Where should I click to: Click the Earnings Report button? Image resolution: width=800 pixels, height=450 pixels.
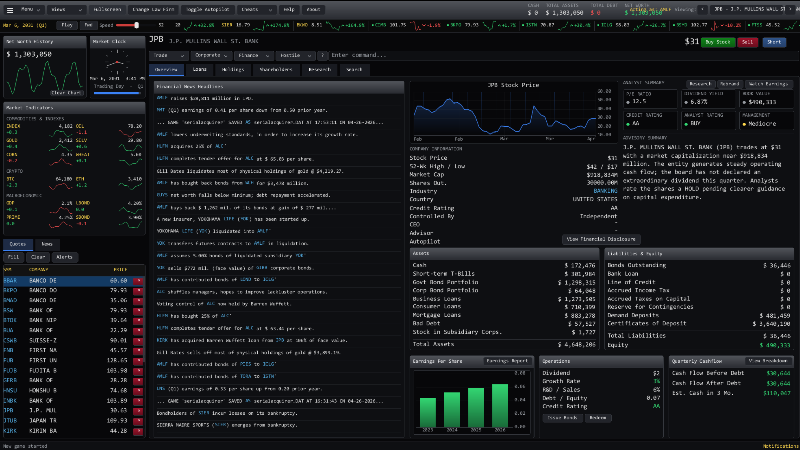(507, 361)
